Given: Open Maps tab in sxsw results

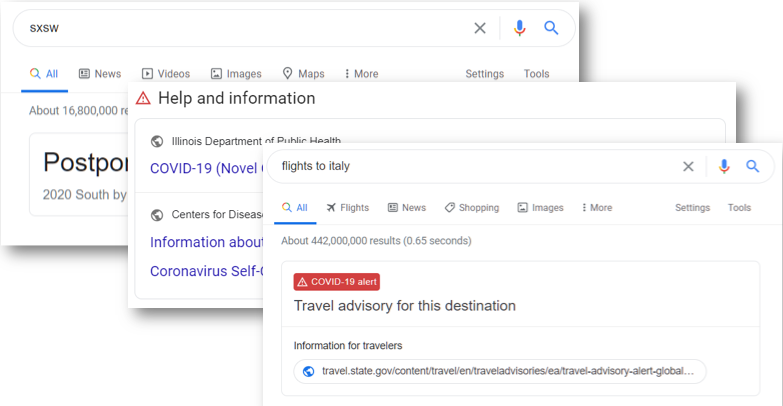Looking at the screenshot, I should click(x=304, y=74).
